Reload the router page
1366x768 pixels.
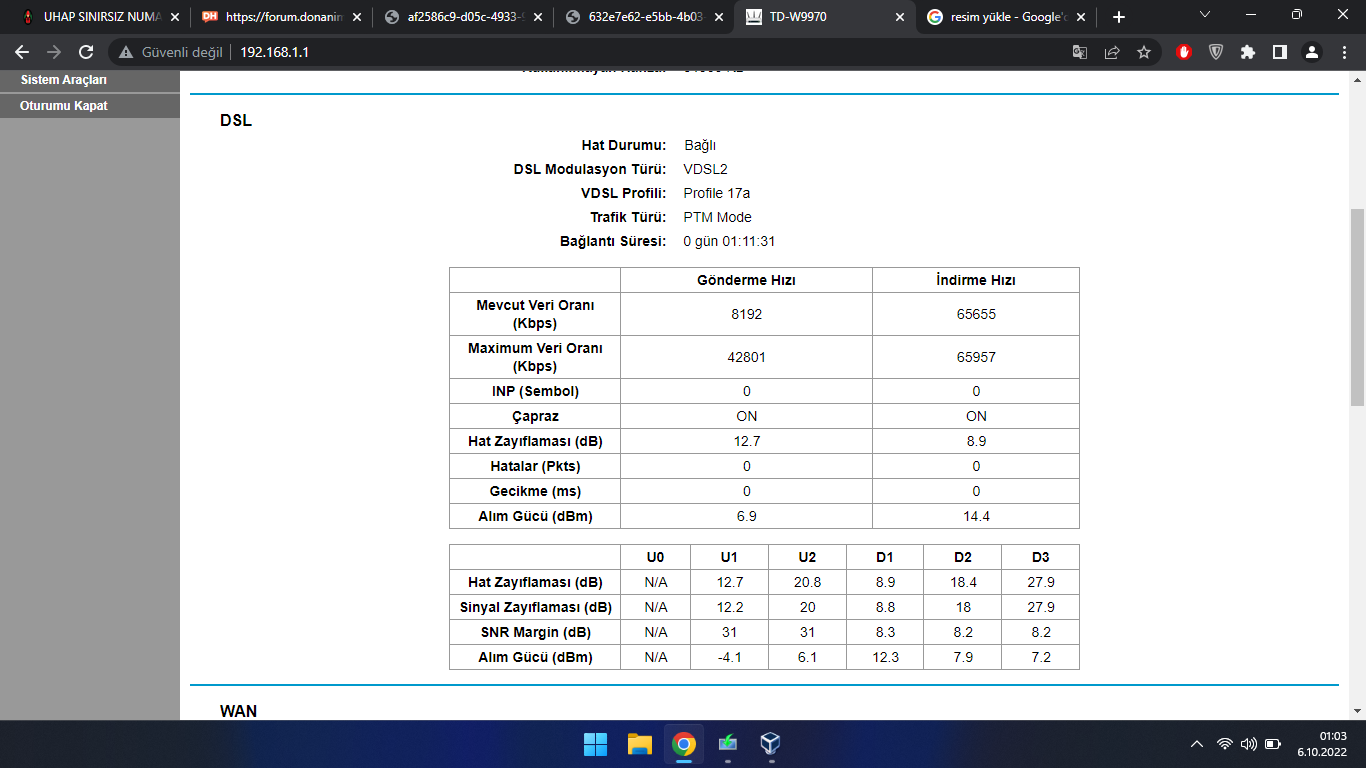pos(86,52)
